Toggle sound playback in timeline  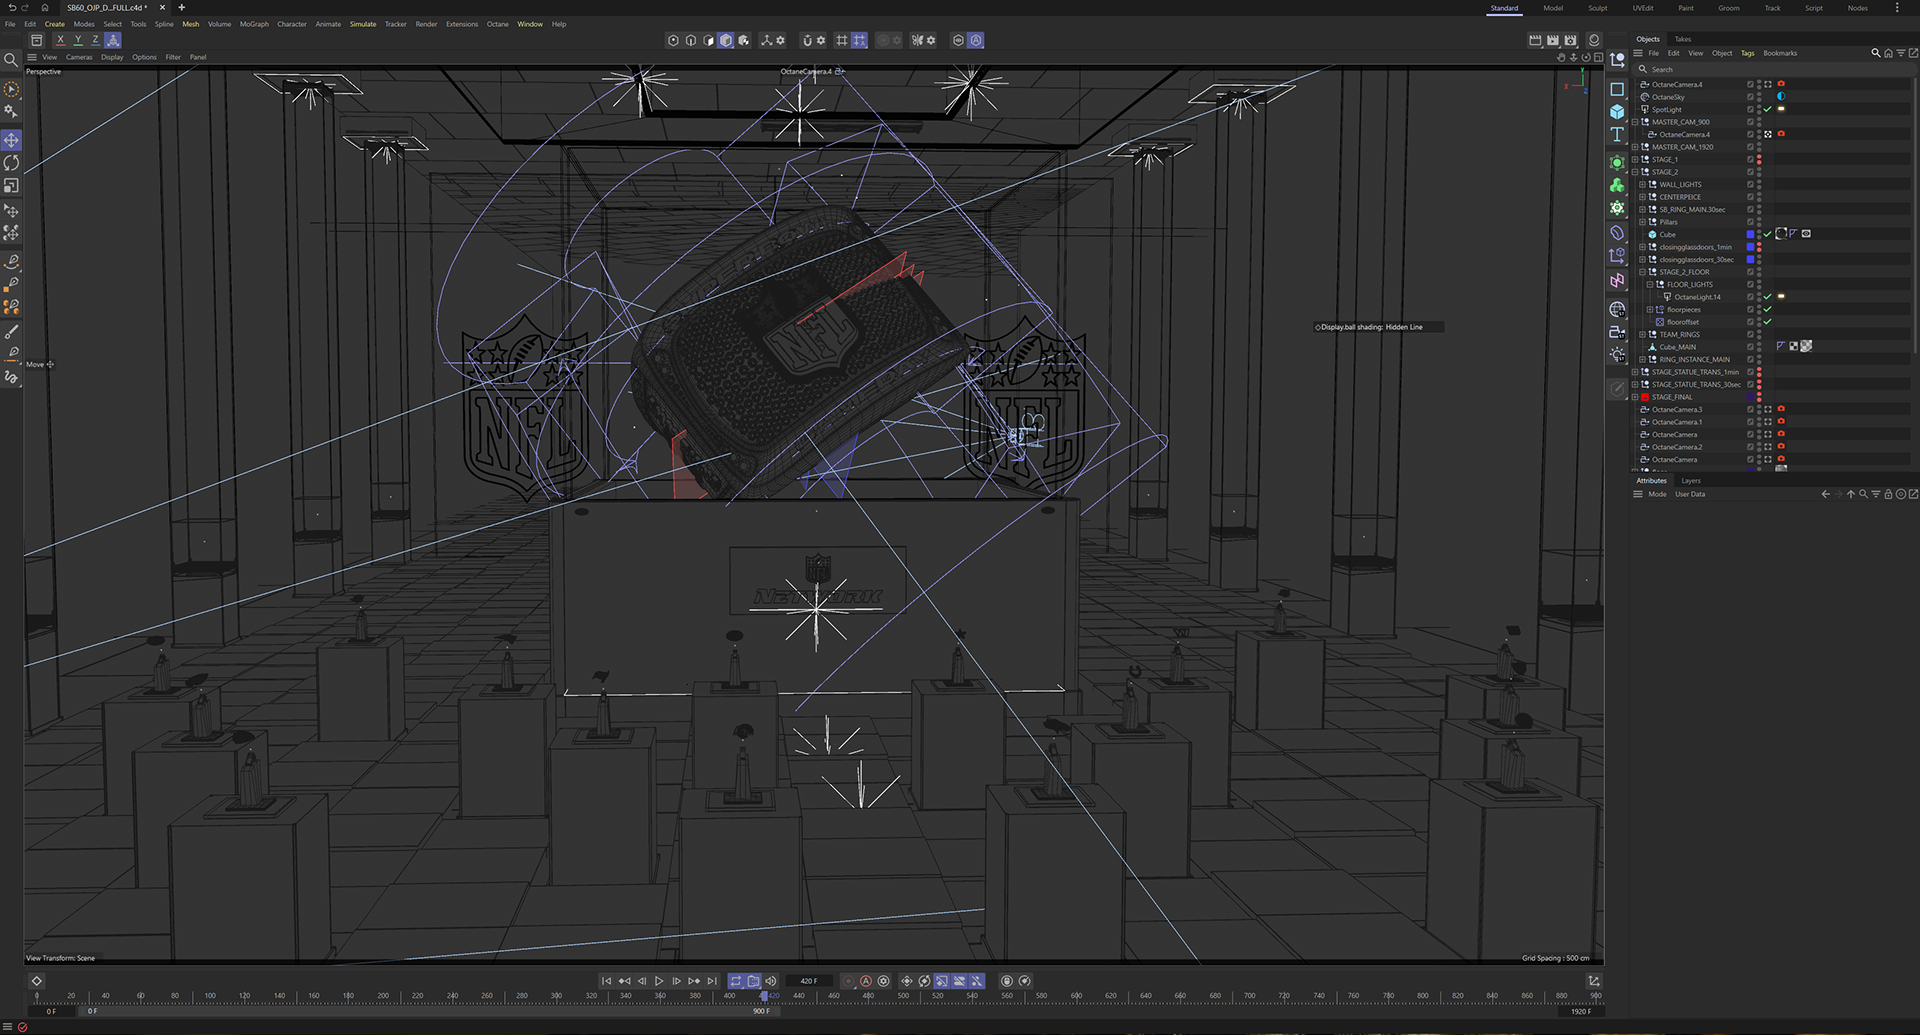(x=771, y=981)
